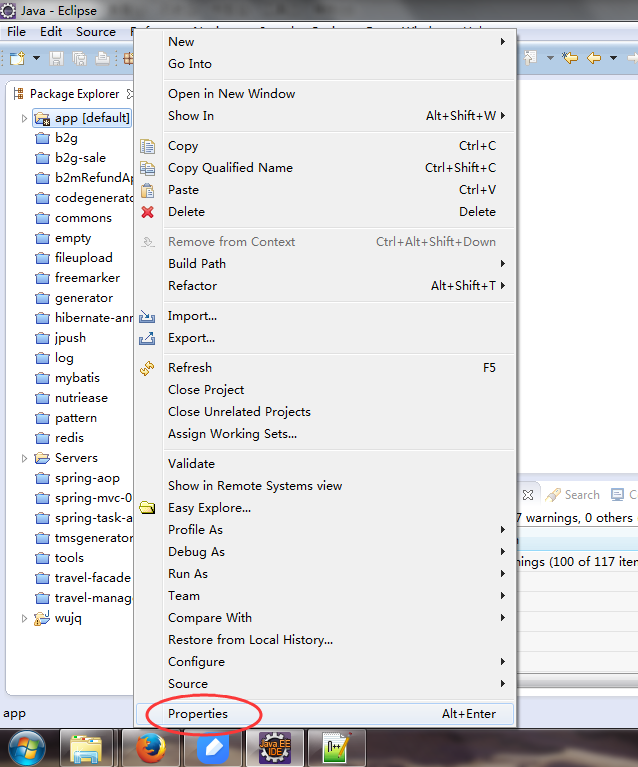Click the Windows Start button
The height and width of the screenshot is (767, 638).
27,748
